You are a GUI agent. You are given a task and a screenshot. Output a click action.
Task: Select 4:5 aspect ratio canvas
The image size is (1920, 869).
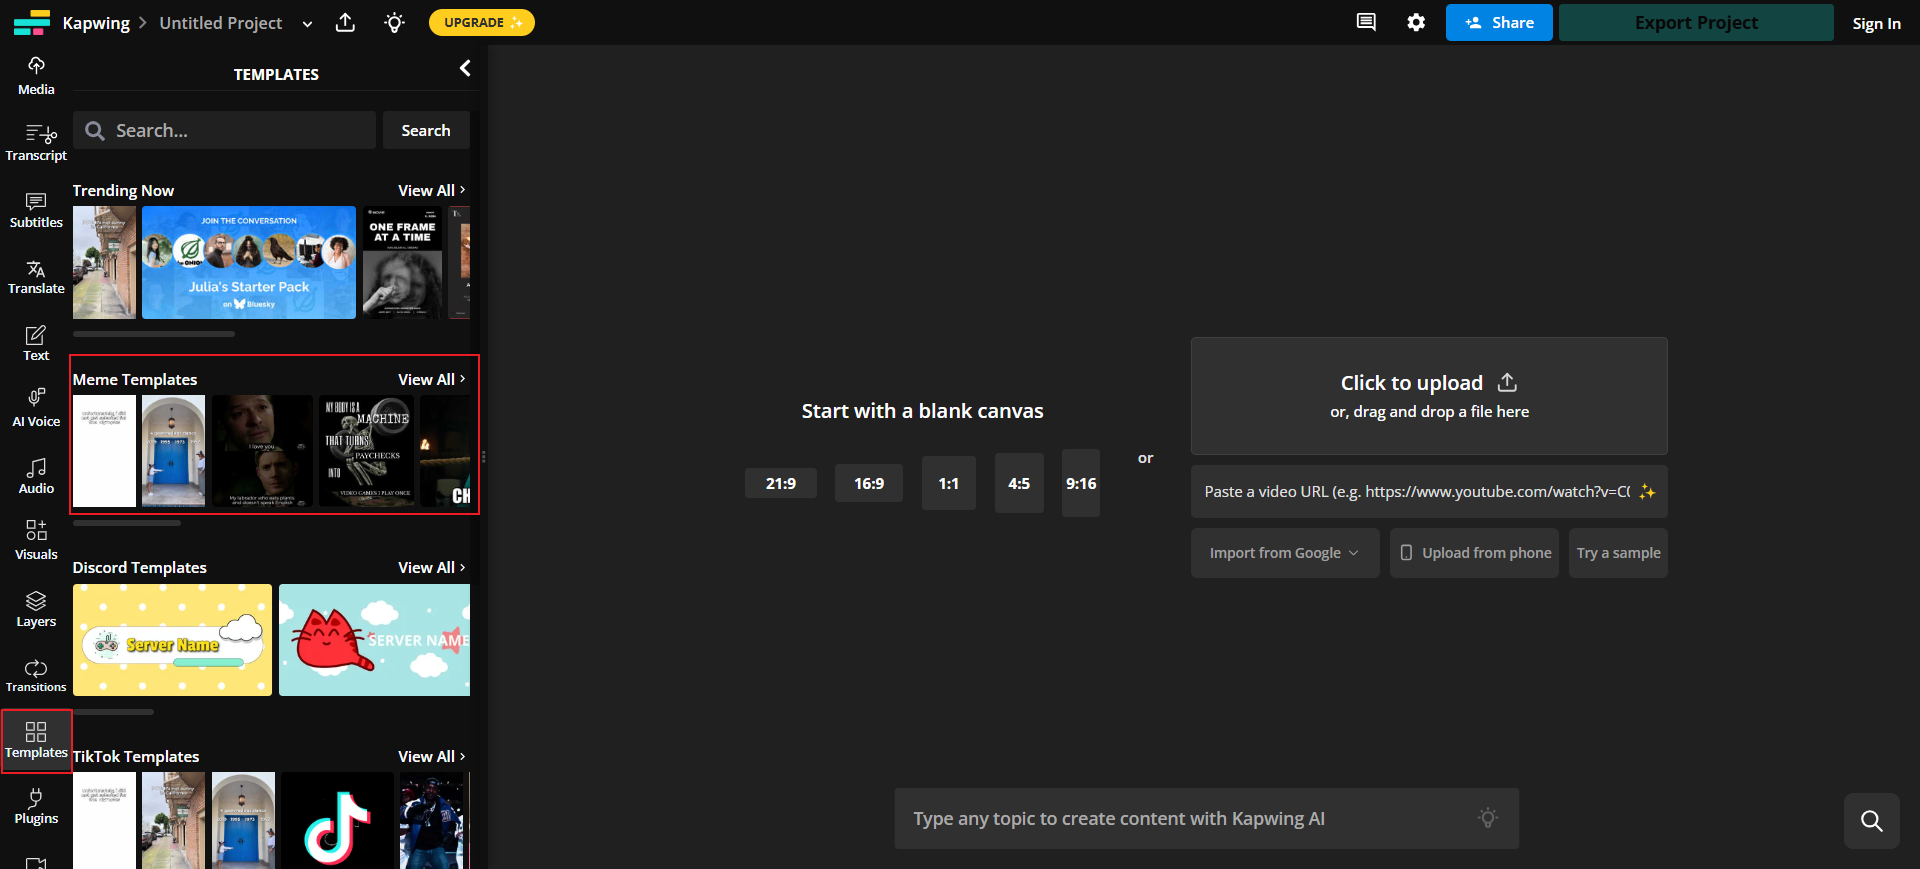[x=1019, y=483]
